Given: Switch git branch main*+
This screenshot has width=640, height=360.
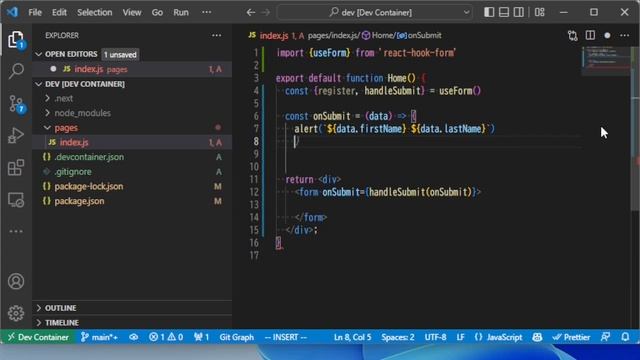Looking at the screenshot, I should [x=99, y=337].
